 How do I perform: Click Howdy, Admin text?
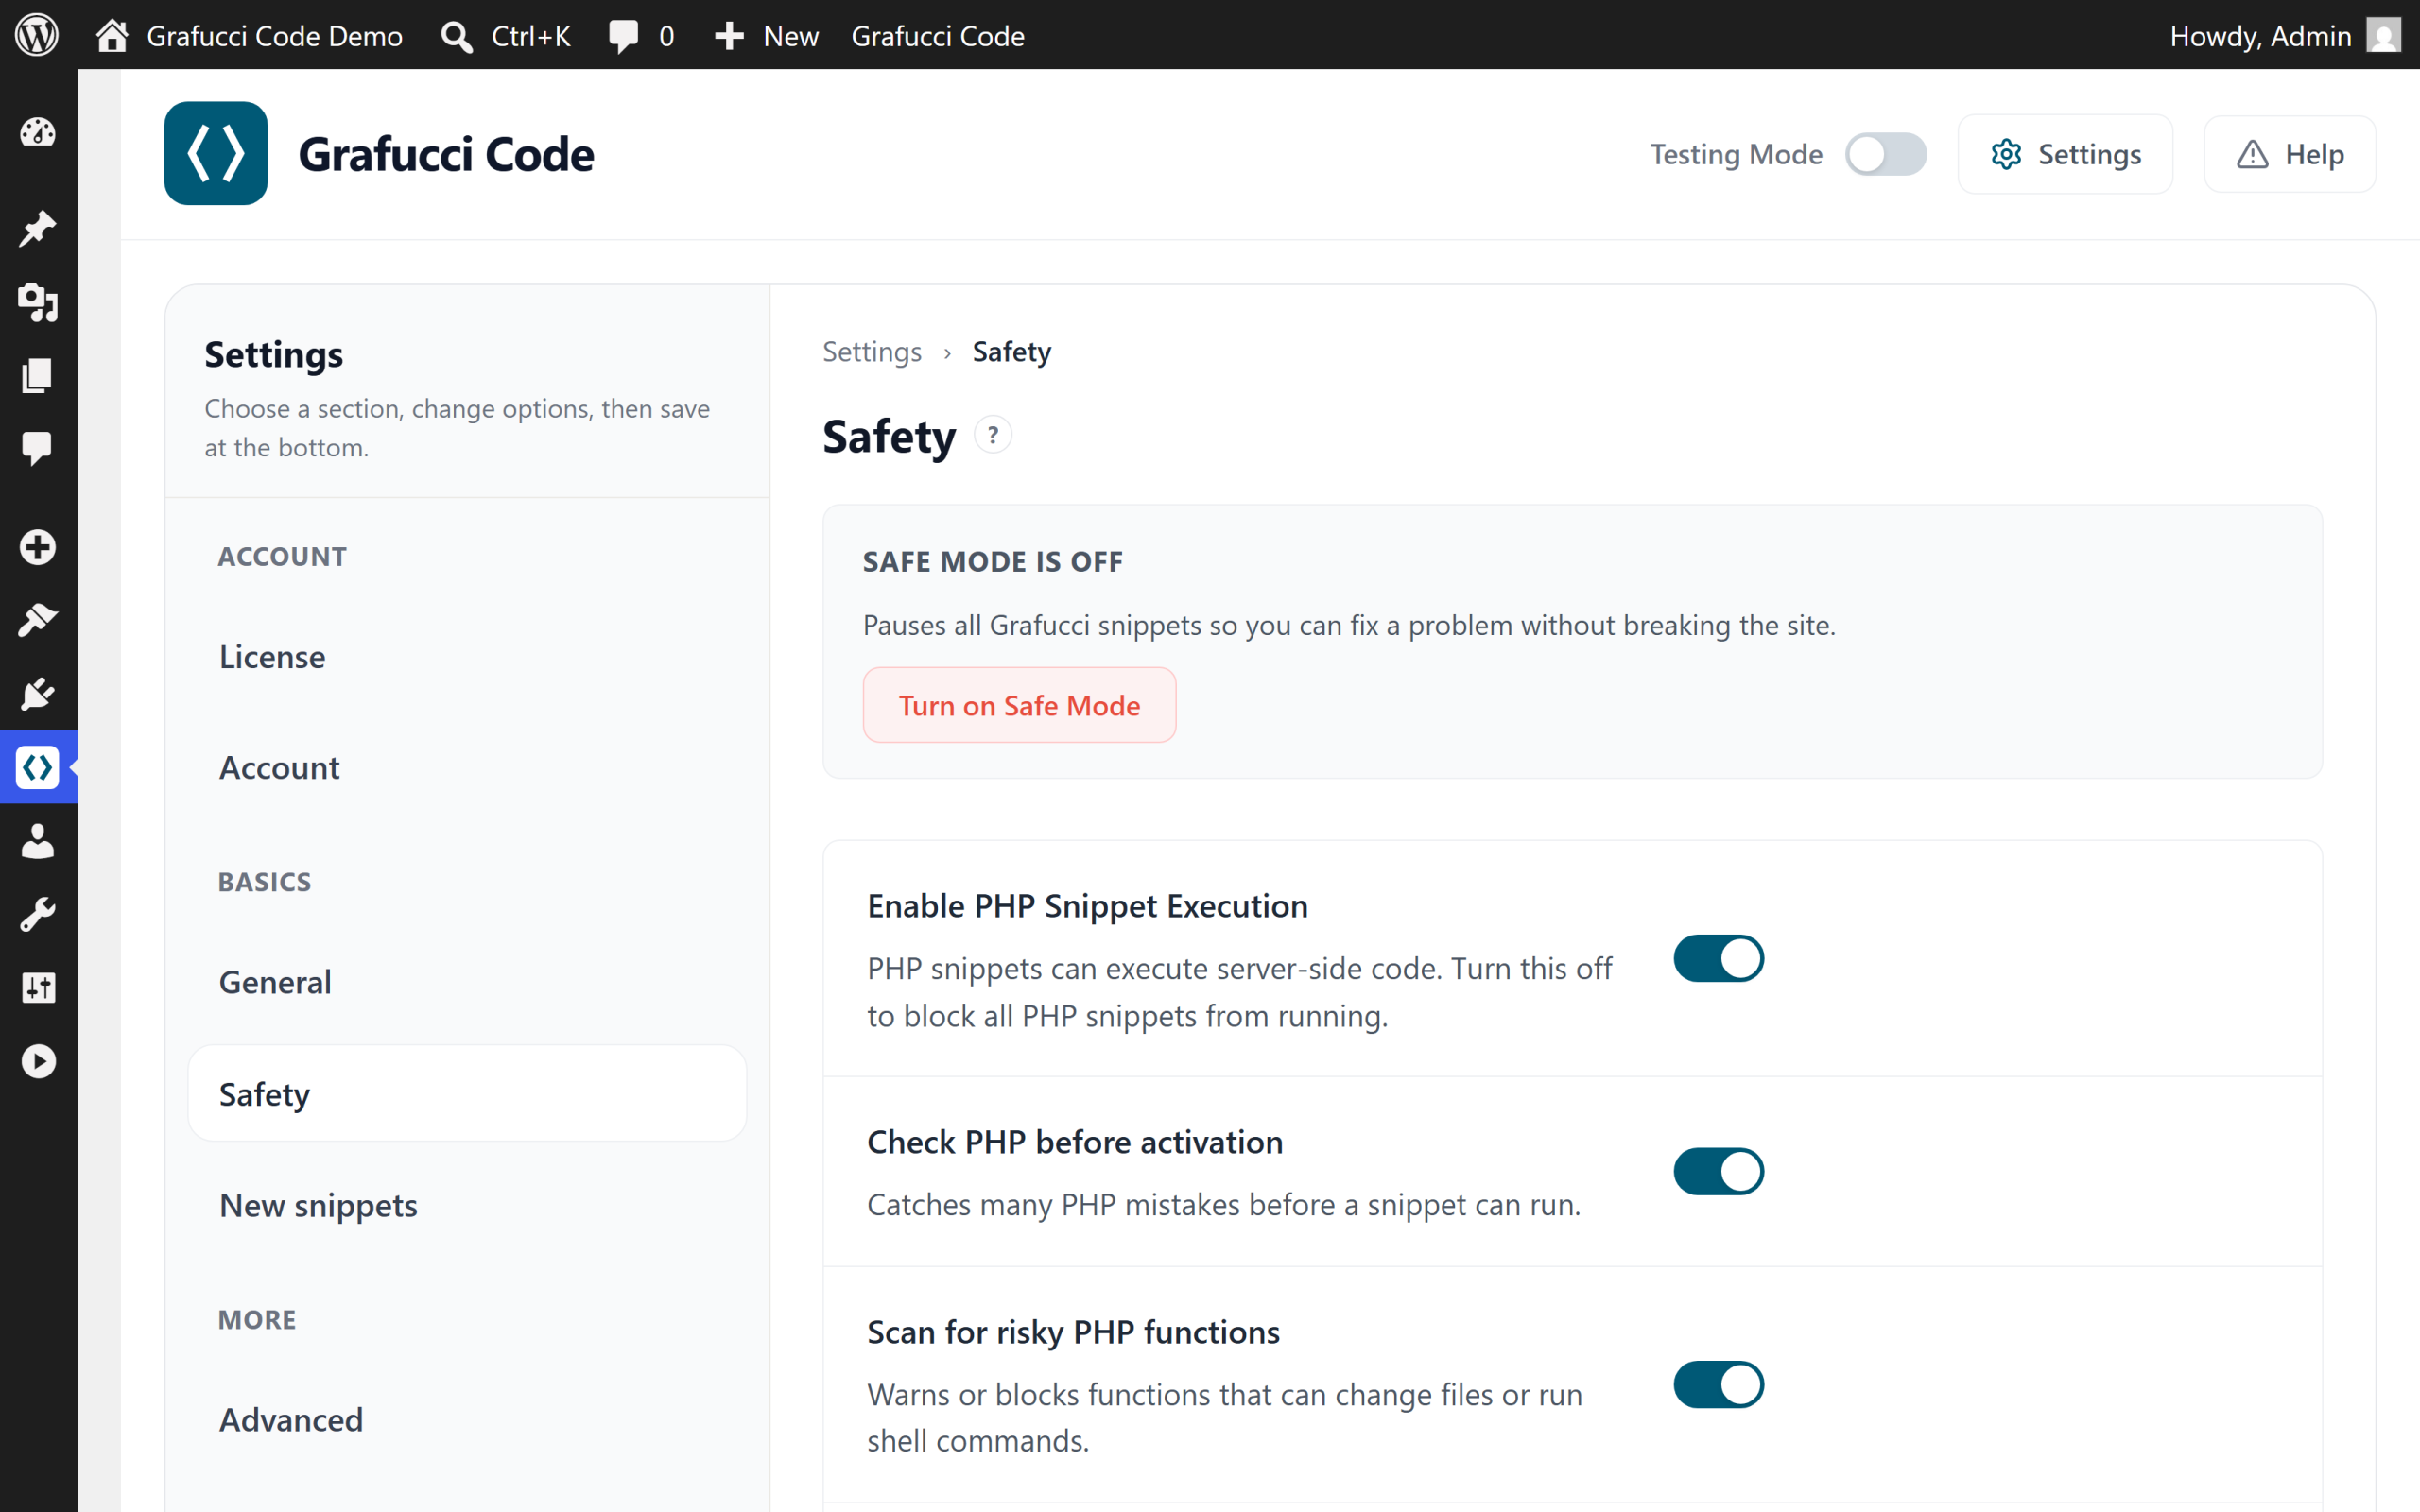(x=2260, y=36)
